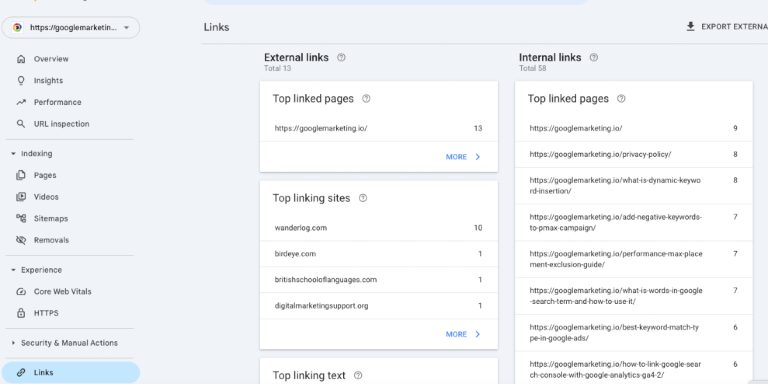Open the property selector dropdown
Screen dimensions: 768x384
71,27
